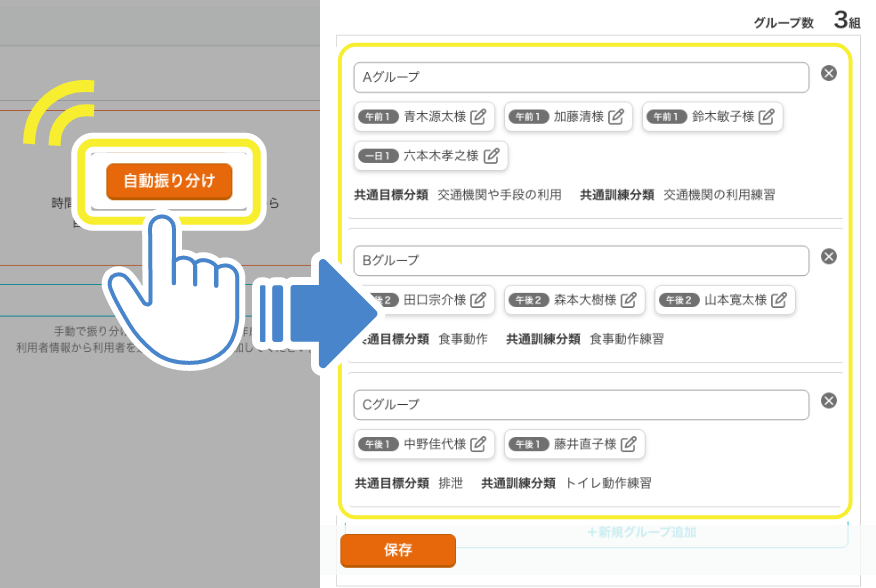Open edit icon for 加藤清様
This screenshot has height=588, width=876.
click(x=616, y=116)
